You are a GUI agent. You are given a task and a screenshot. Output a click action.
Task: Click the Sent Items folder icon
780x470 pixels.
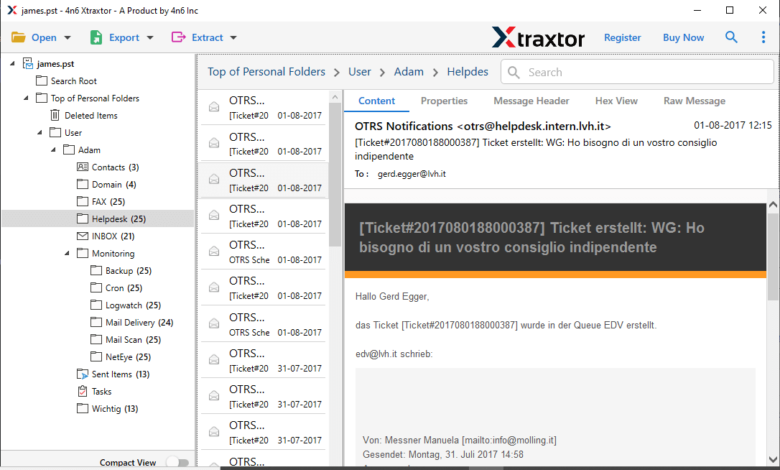click(x=83, y=374)
